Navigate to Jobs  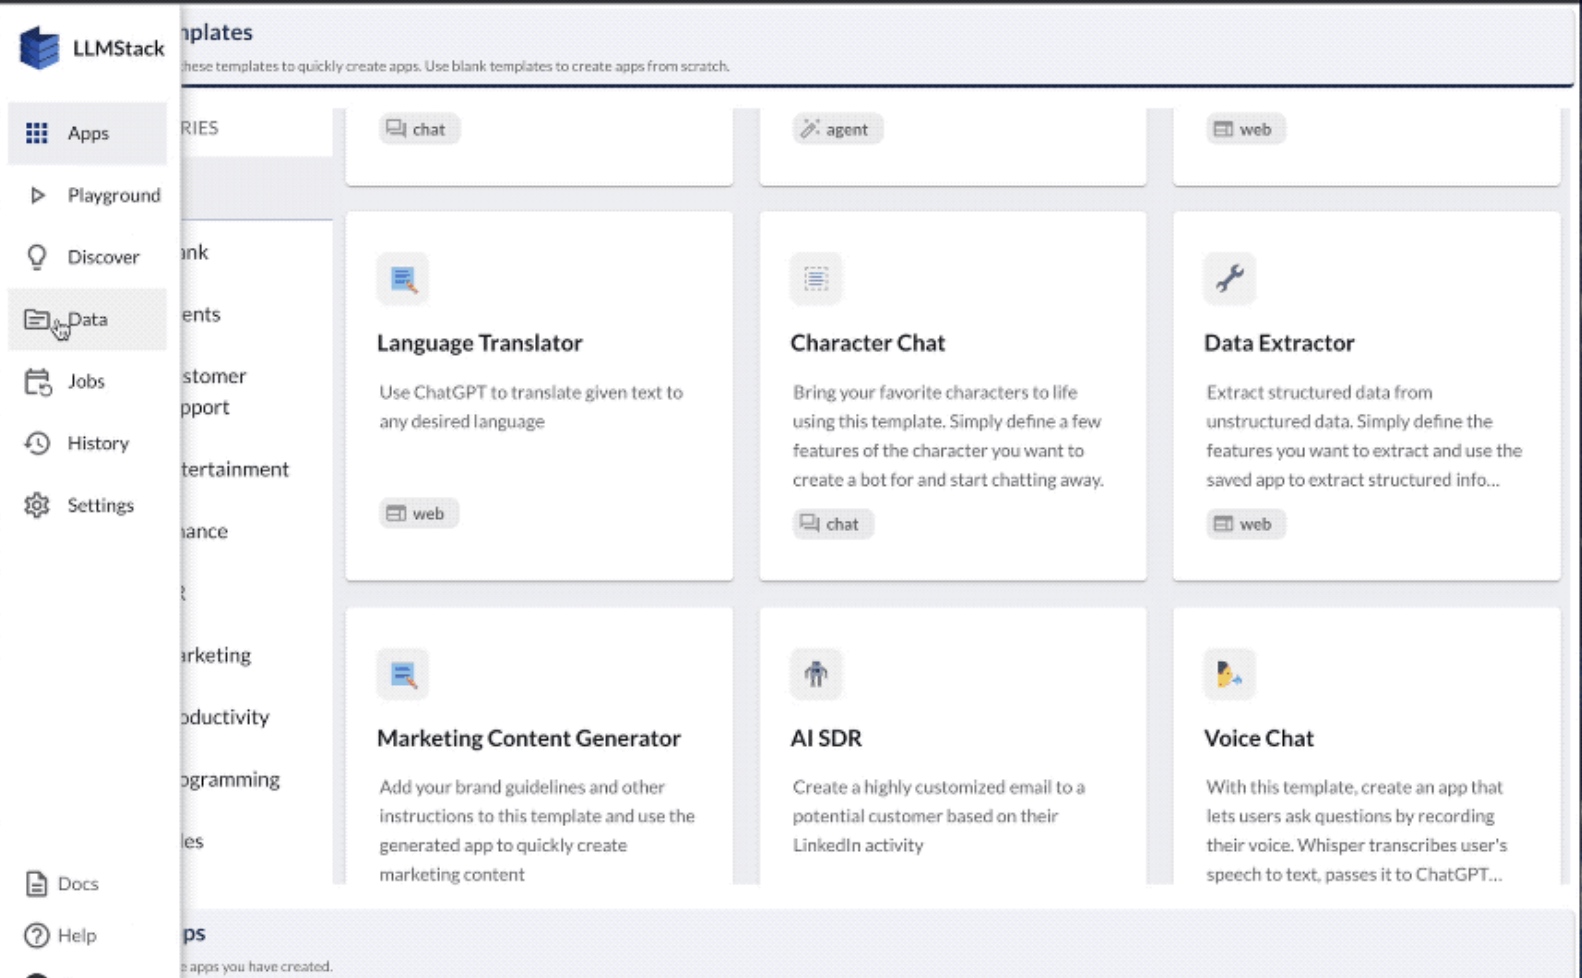pos(88,381)
